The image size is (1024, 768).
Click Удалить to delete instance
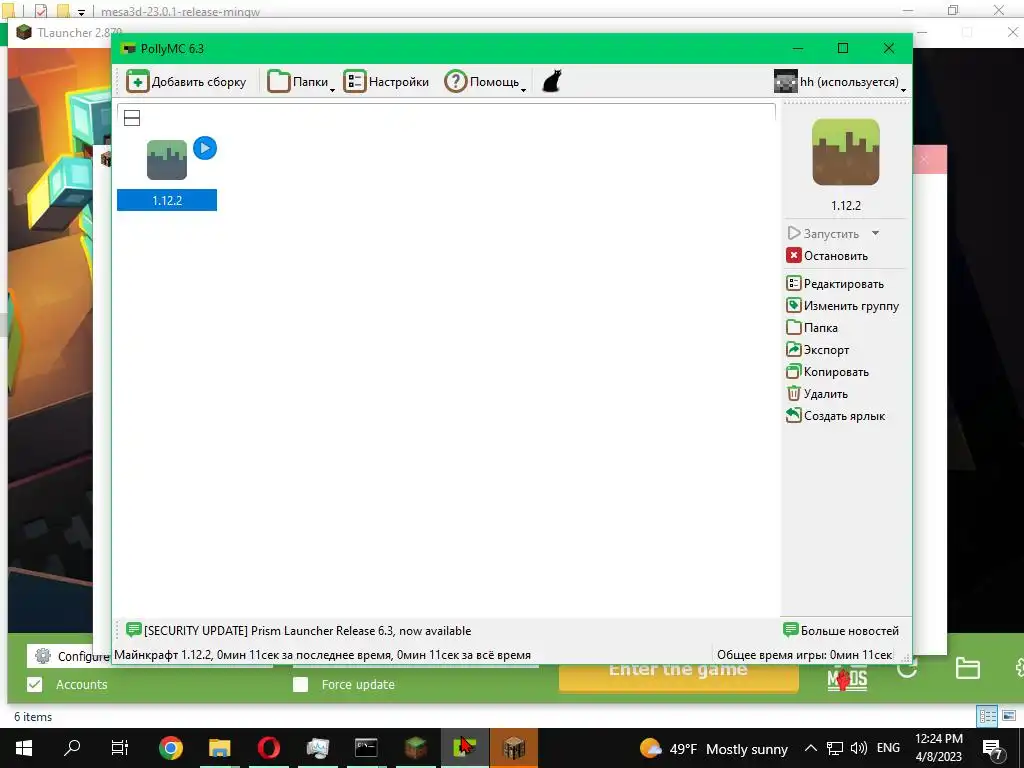(x=817, y=394)
